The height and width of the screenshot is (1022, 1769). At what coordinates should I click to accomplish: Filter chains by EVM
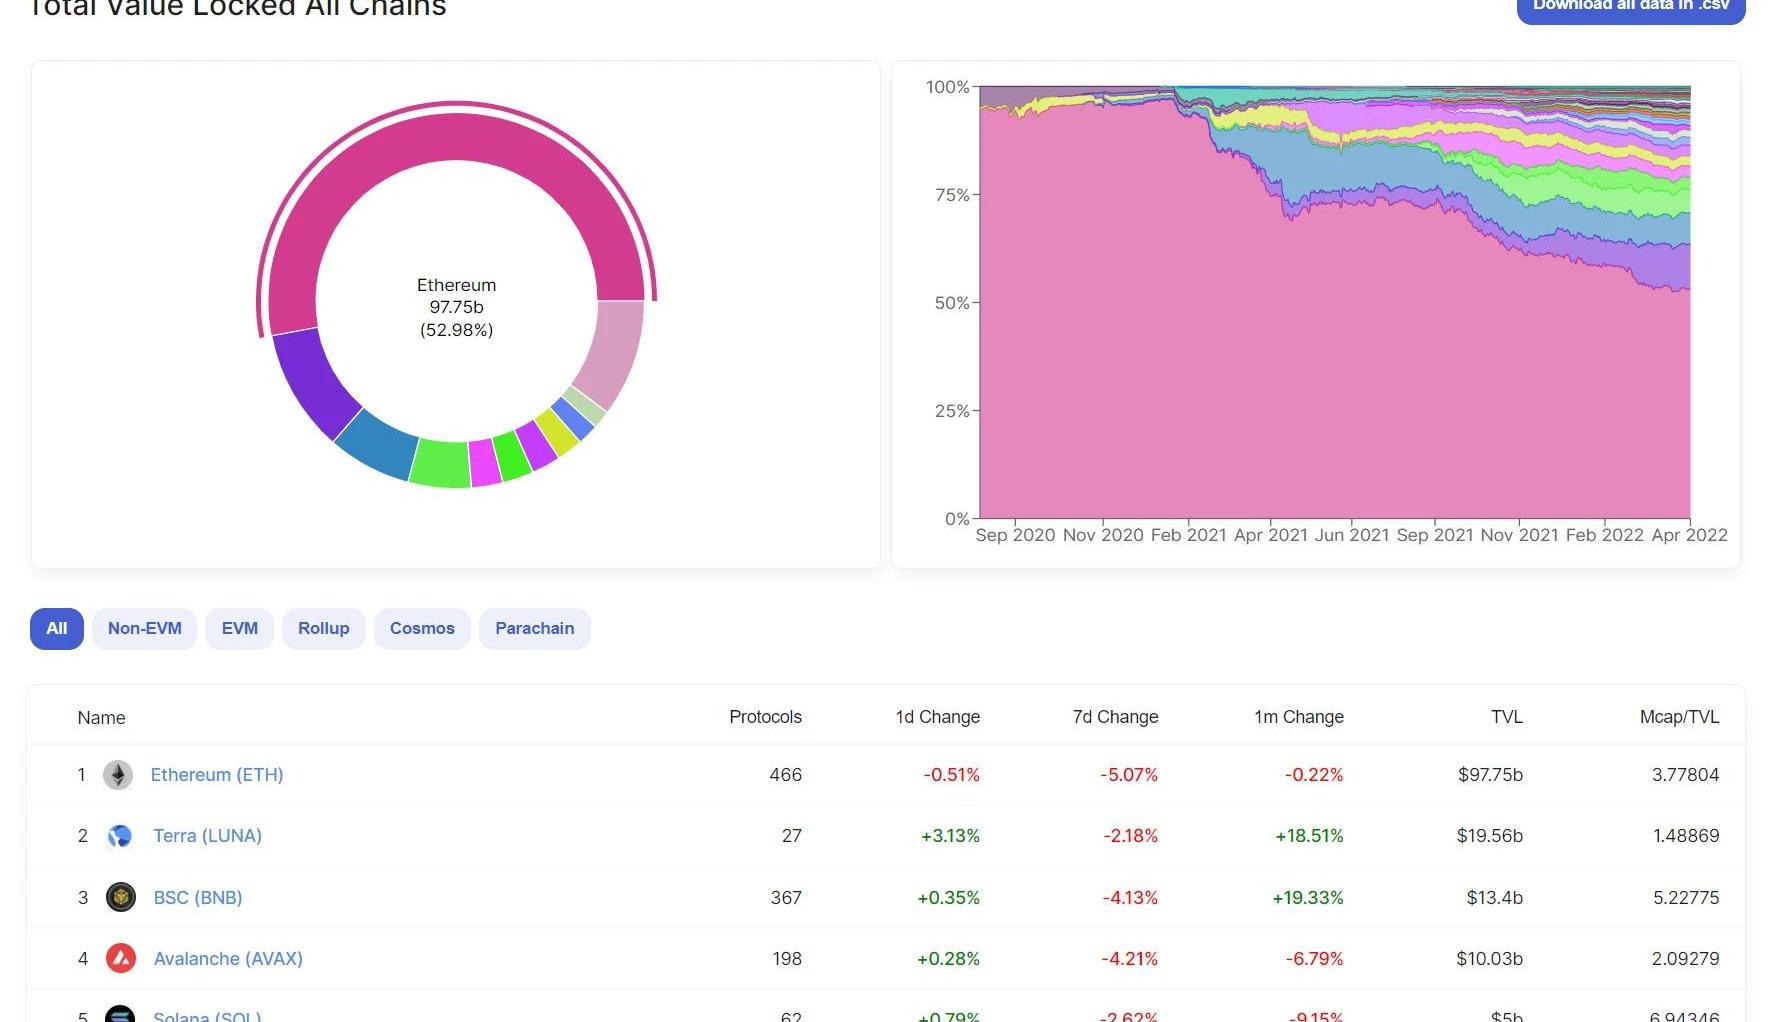[x=240, y=629]
